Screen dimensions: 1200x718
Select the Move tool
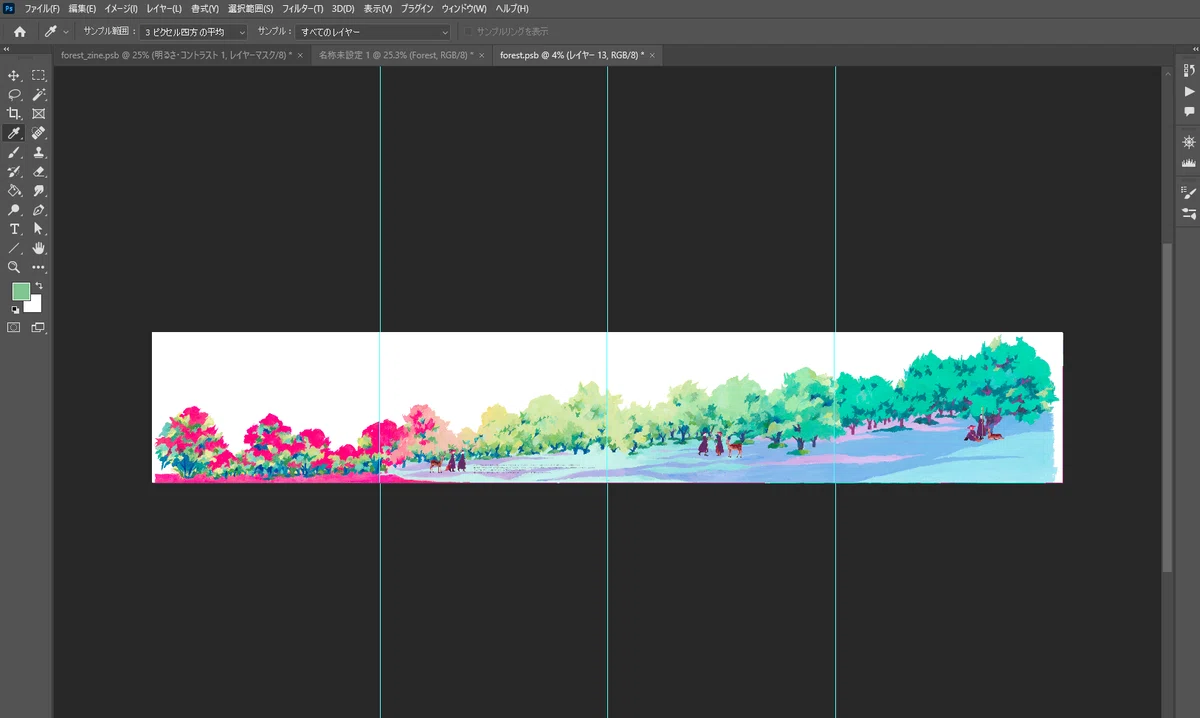14,76
